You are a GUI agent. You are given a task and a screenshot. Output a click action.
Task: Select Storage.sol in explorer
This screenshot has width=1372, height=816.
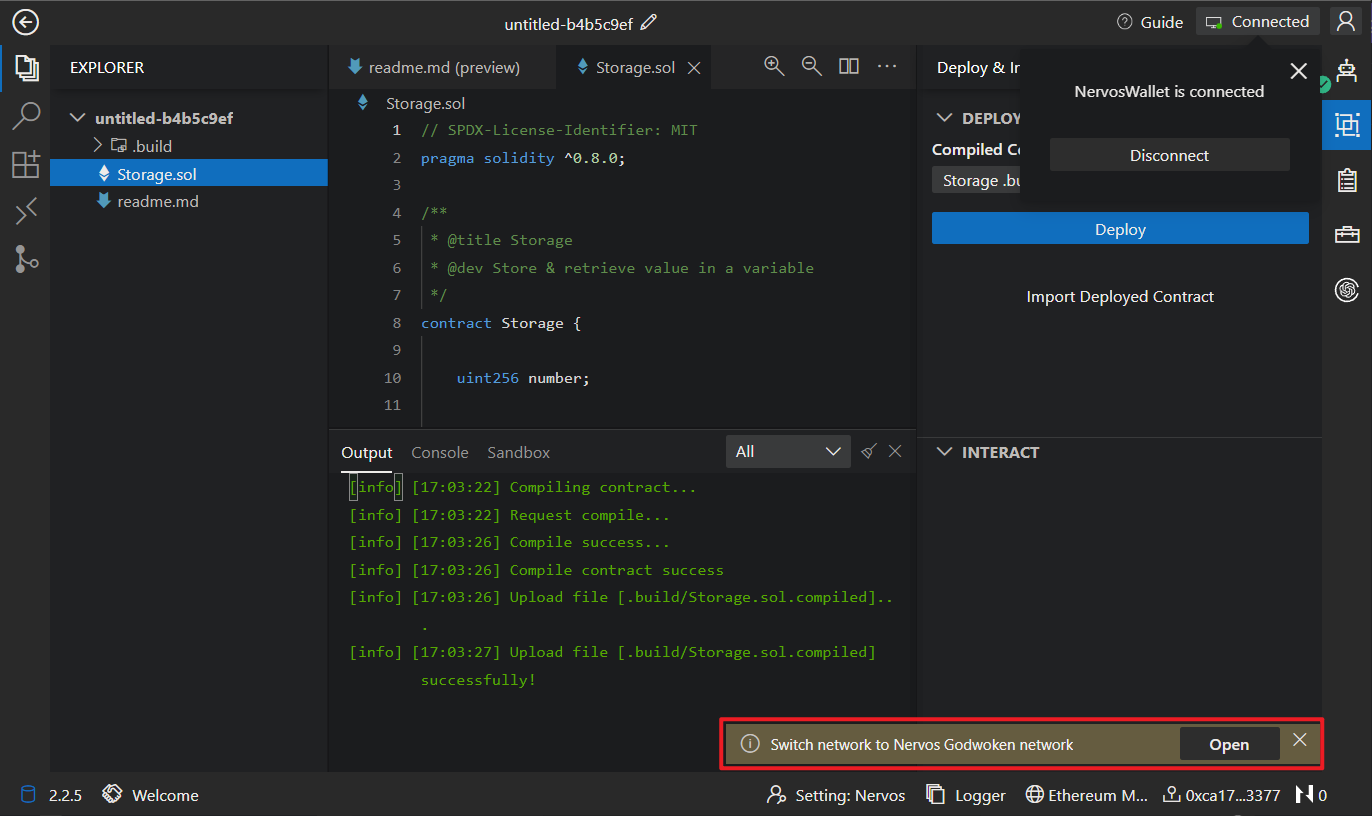pos(189,173)
